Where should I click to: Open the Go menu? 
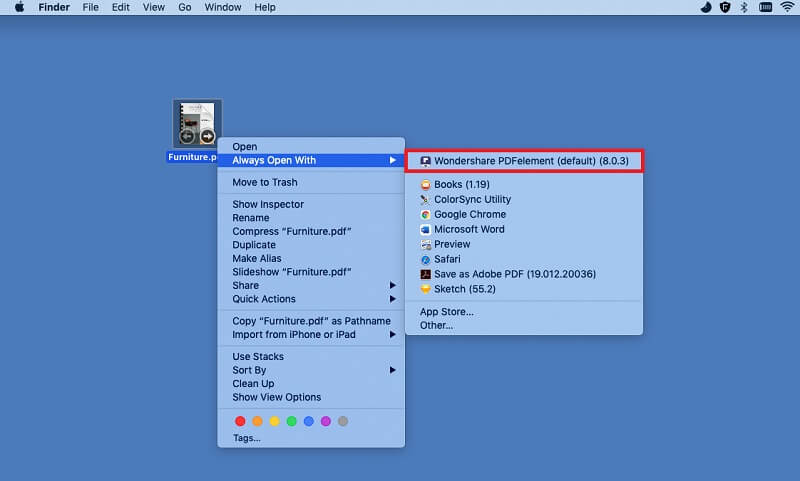click(185, 7)
